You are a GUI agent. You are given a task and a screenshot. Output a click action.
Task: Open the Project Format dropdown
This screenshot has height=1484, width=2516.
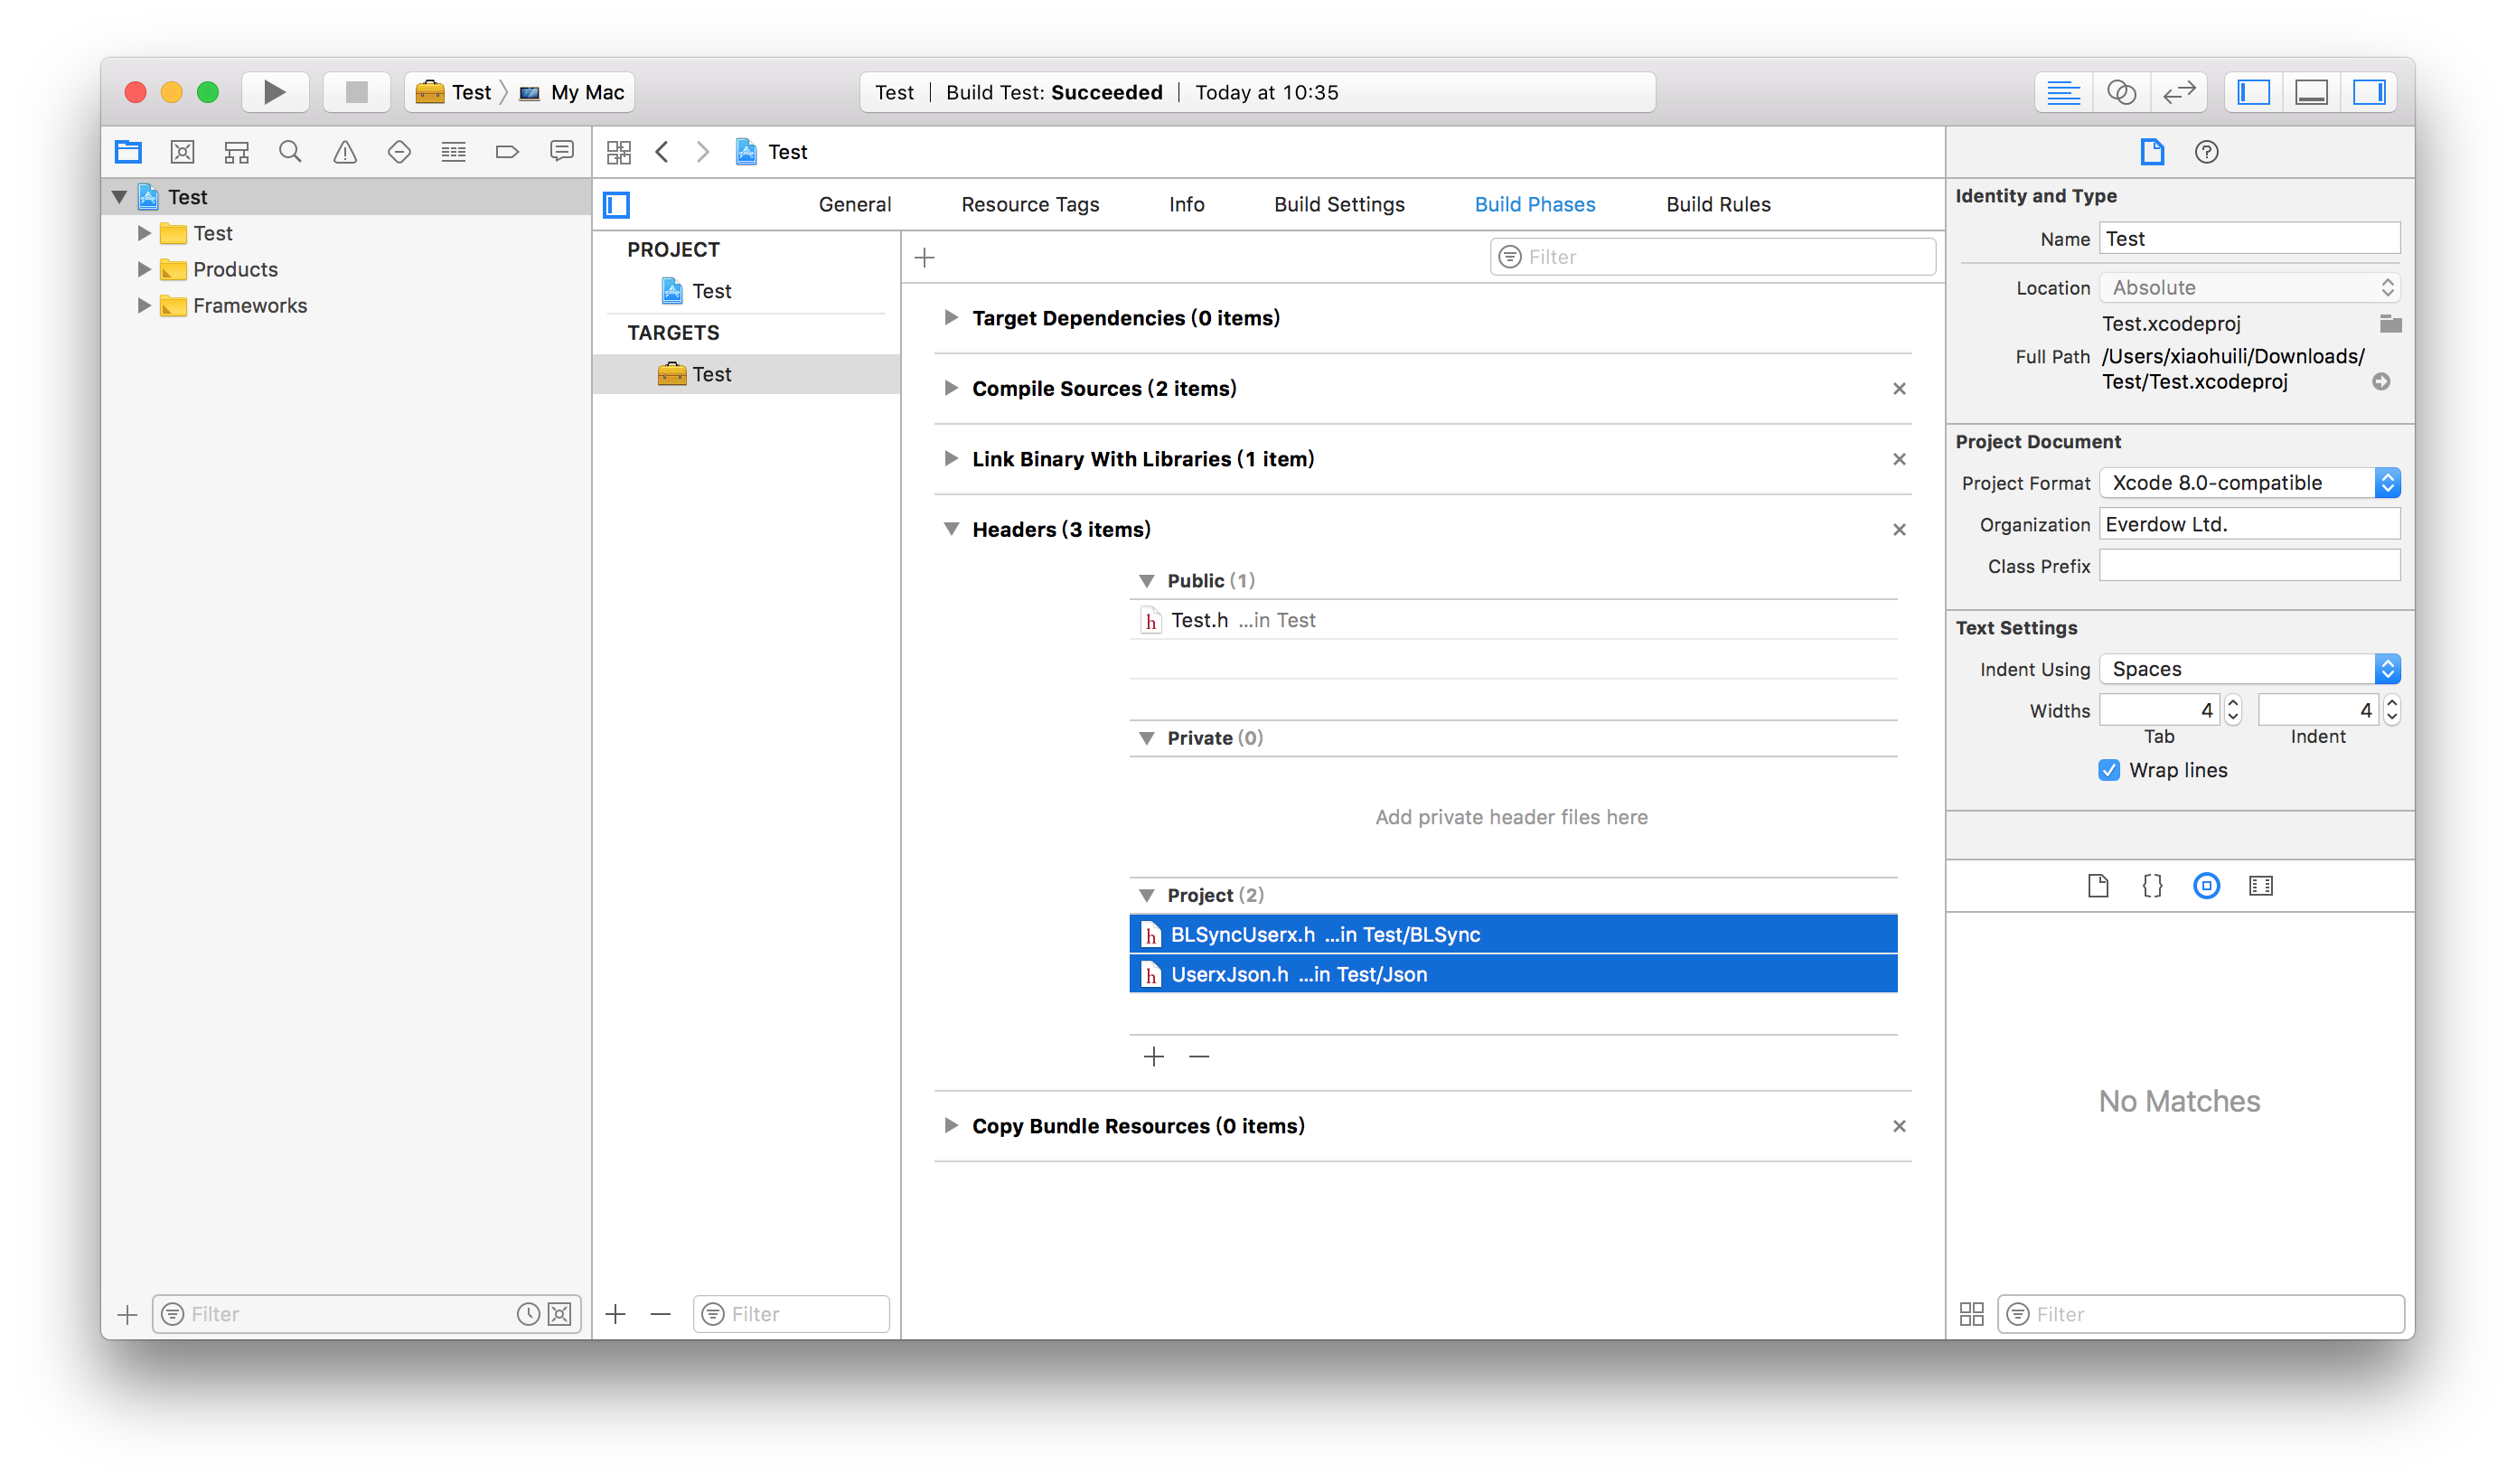pyautogui.click(x=2249, y=483)
